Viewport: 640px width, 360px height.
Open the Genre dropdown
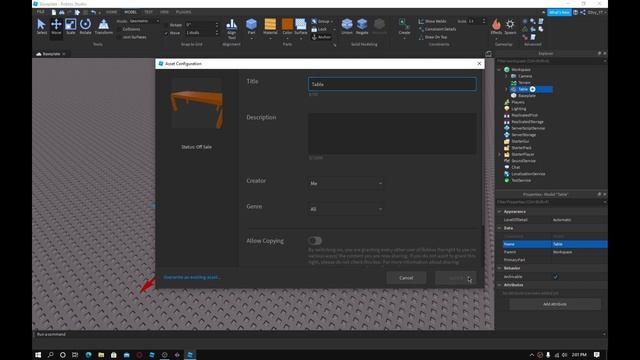pos(346,209)
